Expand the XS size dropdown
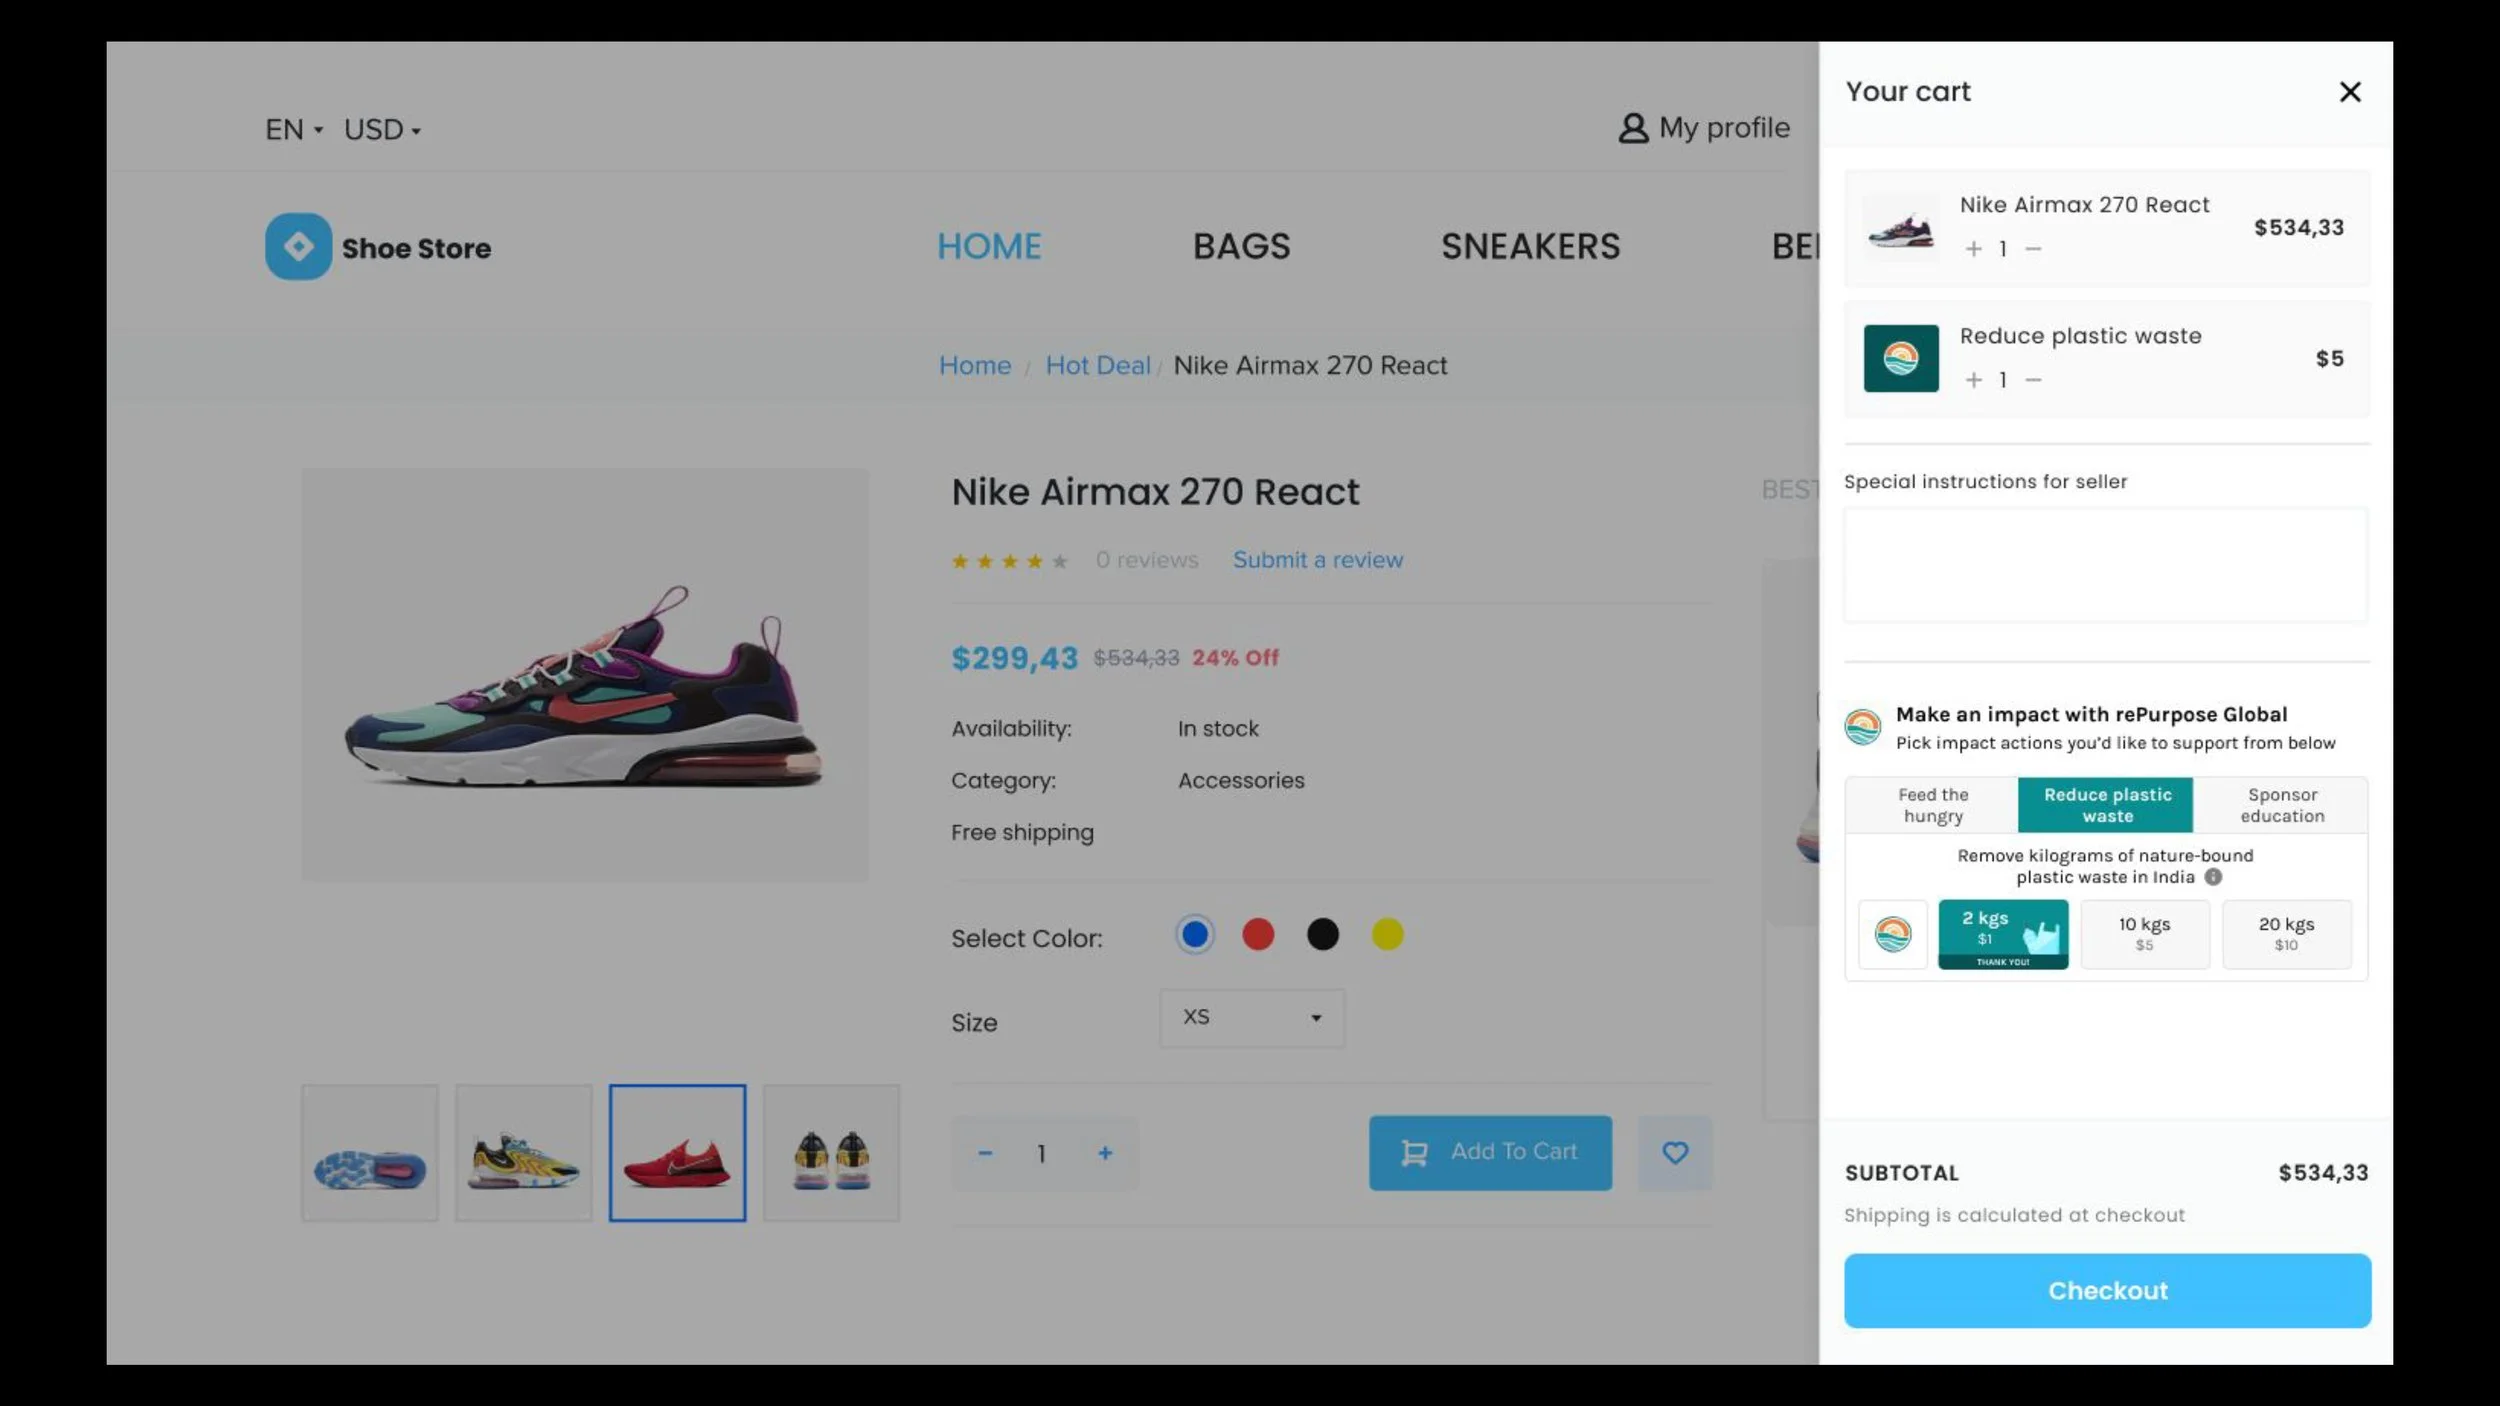Viewport: 2500px width, 1406px height. pos(1251,1018)
